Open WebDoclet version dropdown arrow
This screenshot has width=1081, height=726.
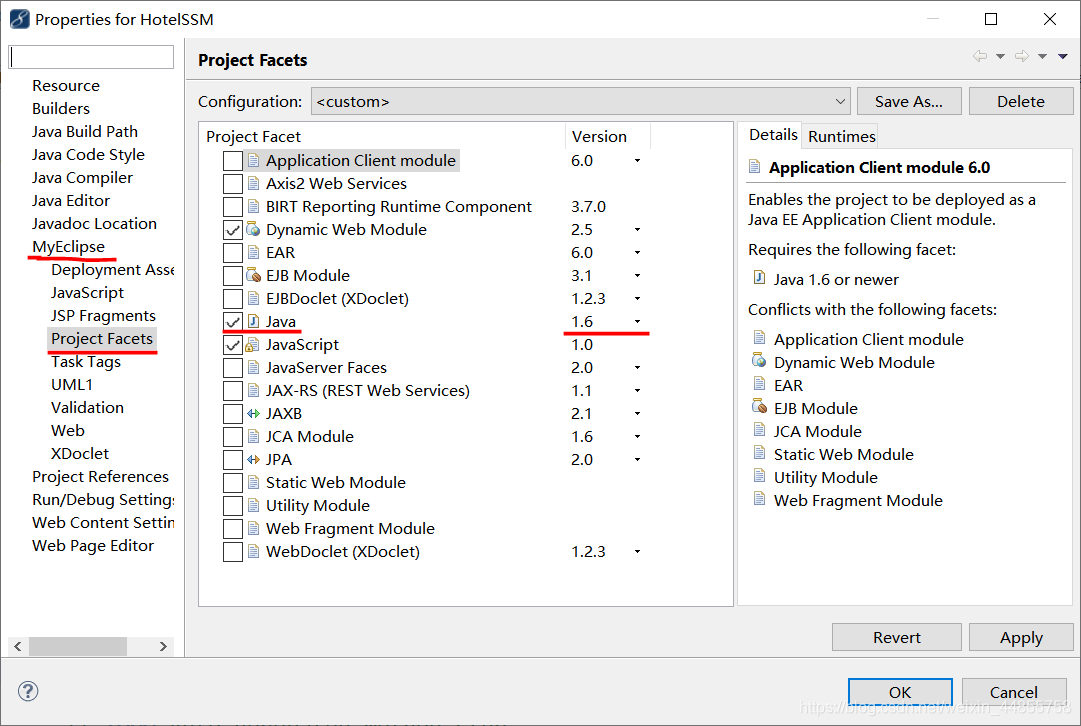click(637, 552)
